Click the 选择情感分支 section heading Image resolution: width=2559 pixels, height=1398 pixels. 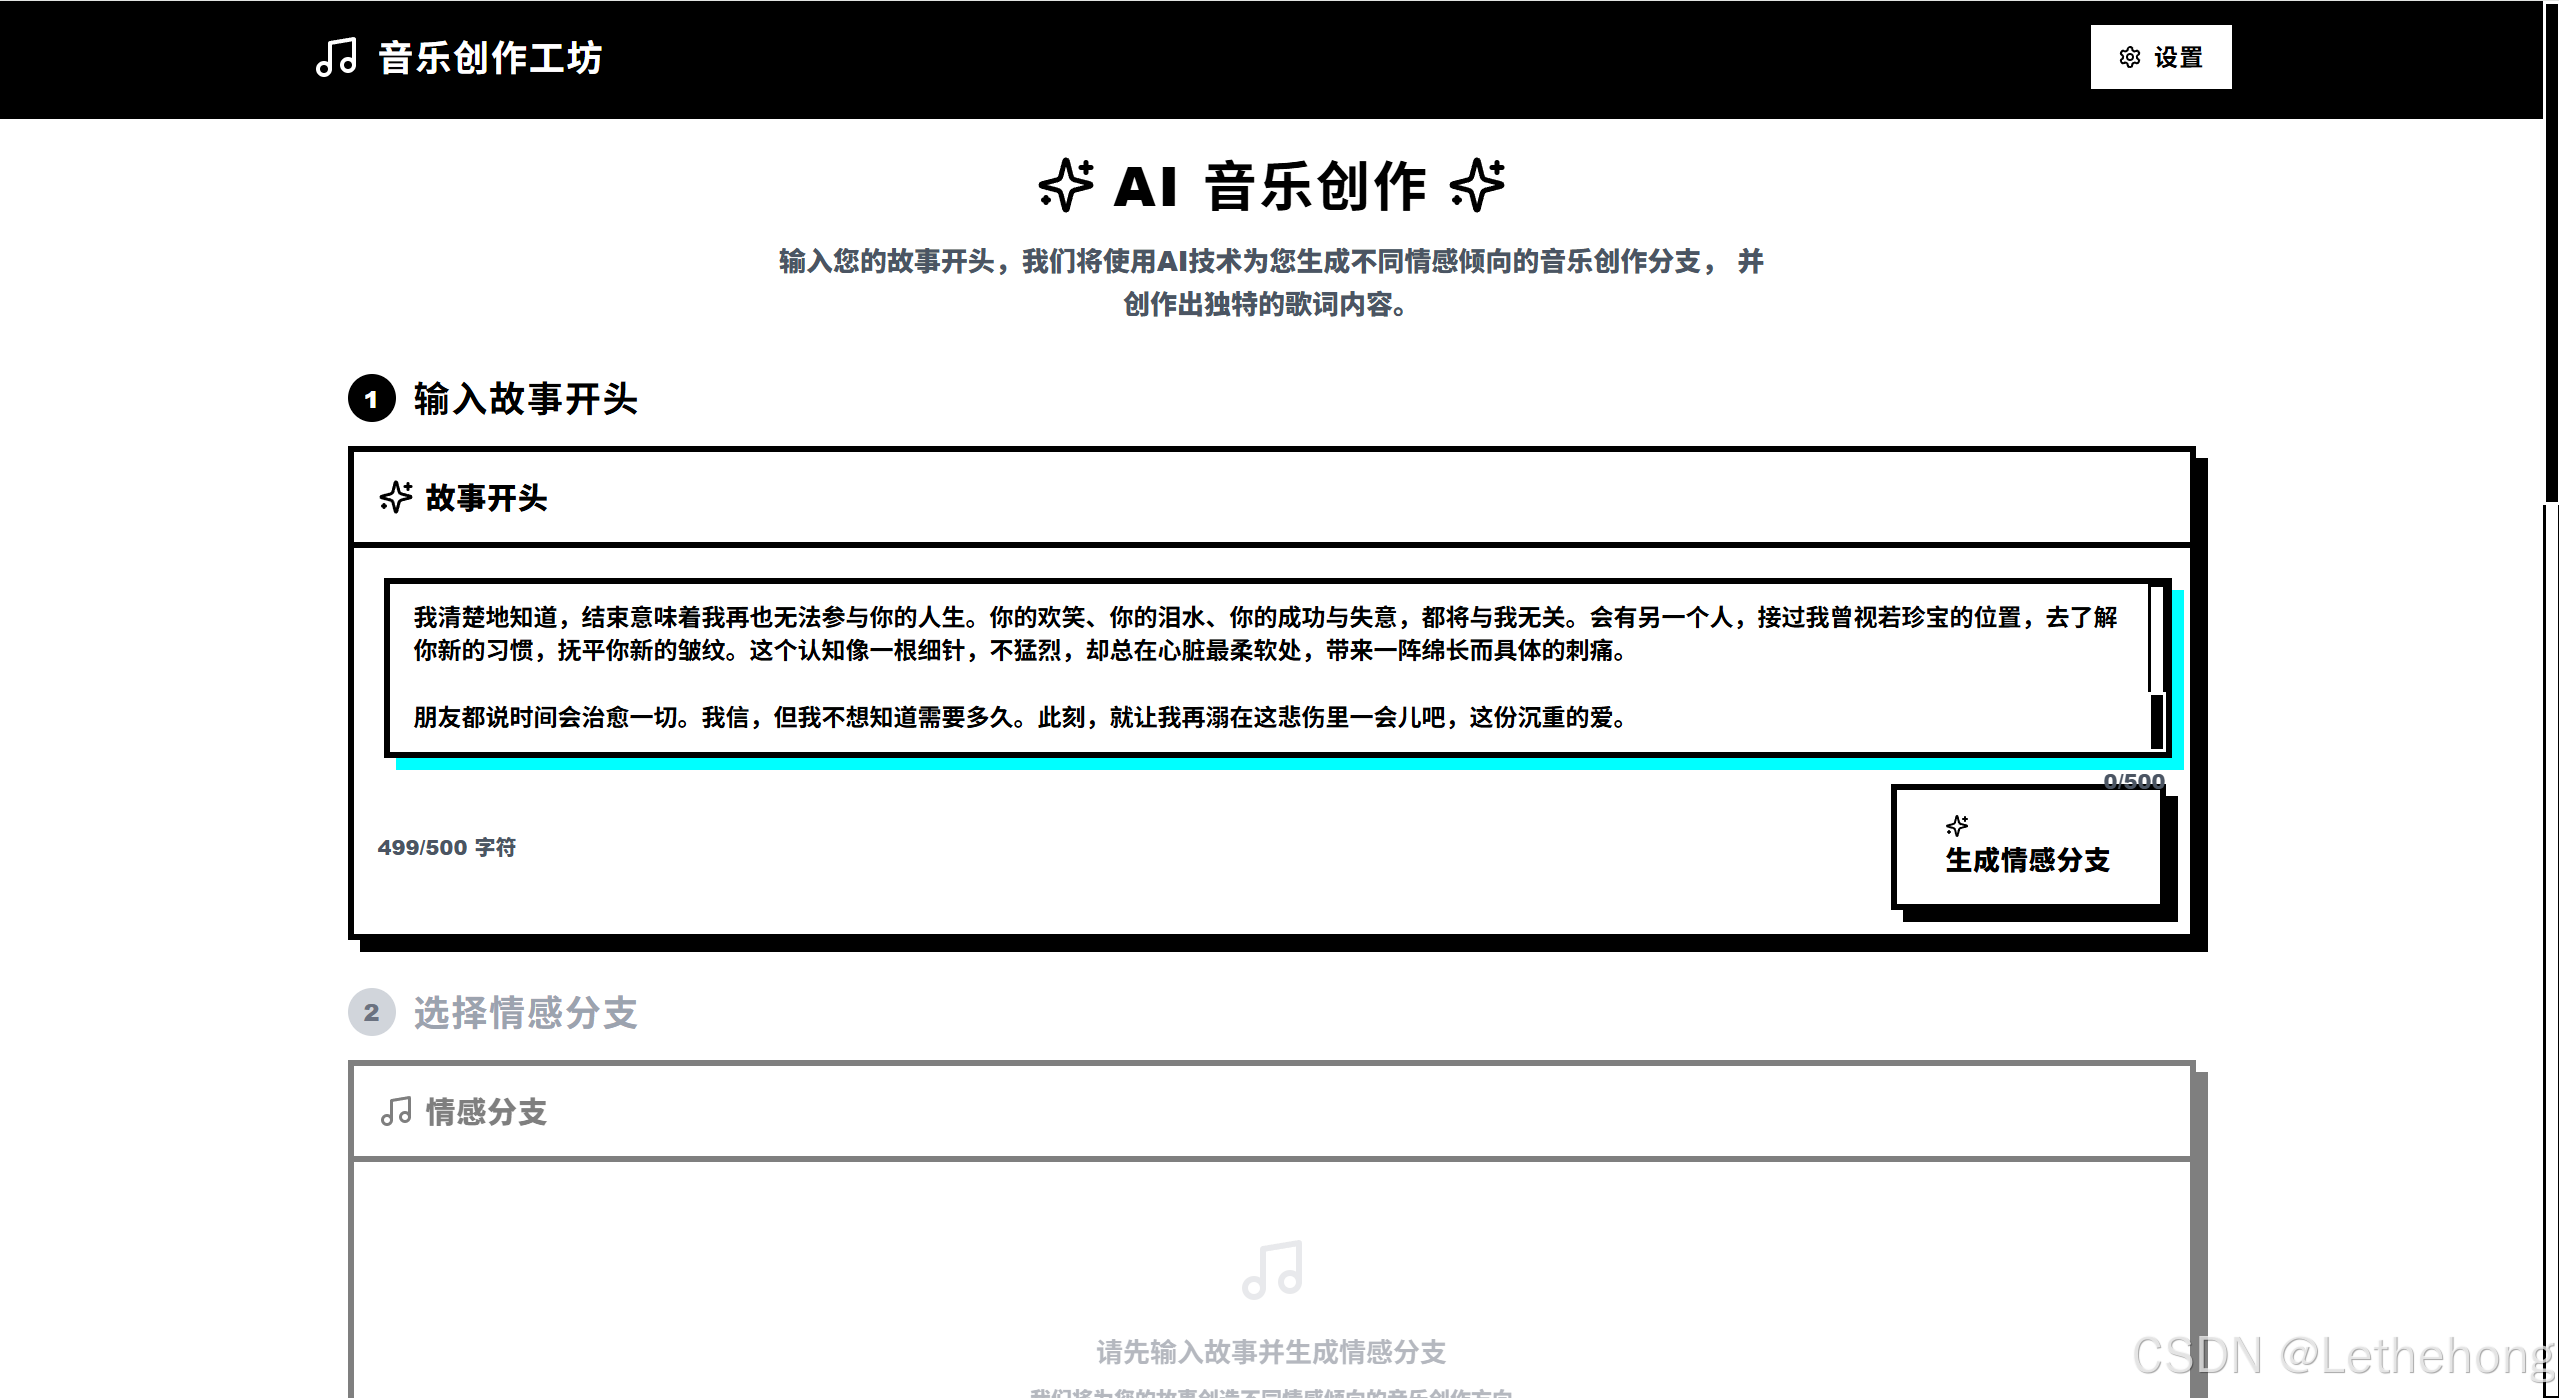click(525, 1012)
